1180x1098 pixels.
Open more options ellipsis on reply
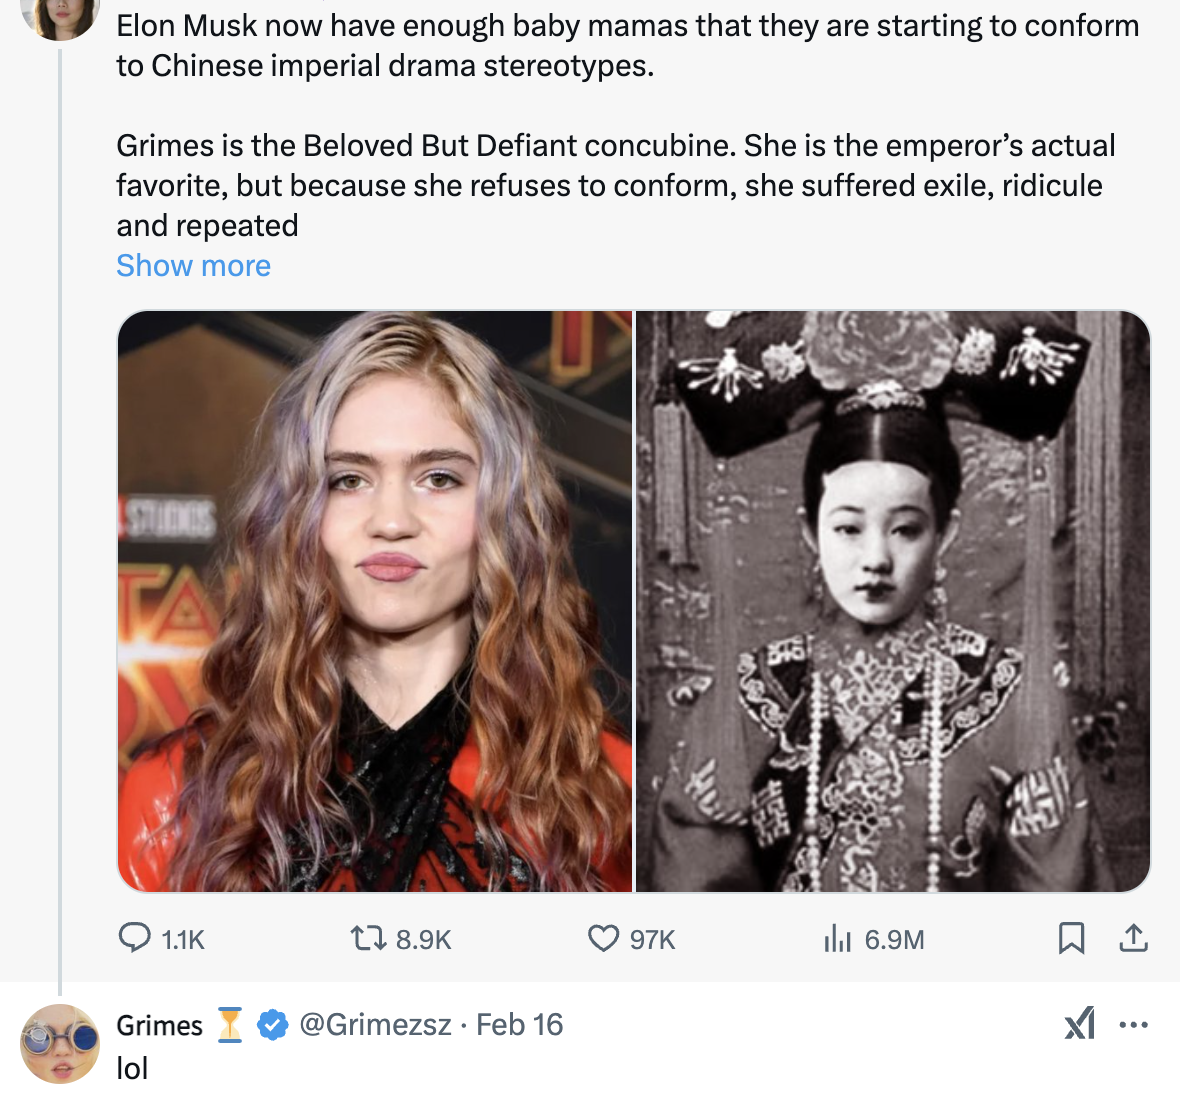(x=1133, y=1024)
